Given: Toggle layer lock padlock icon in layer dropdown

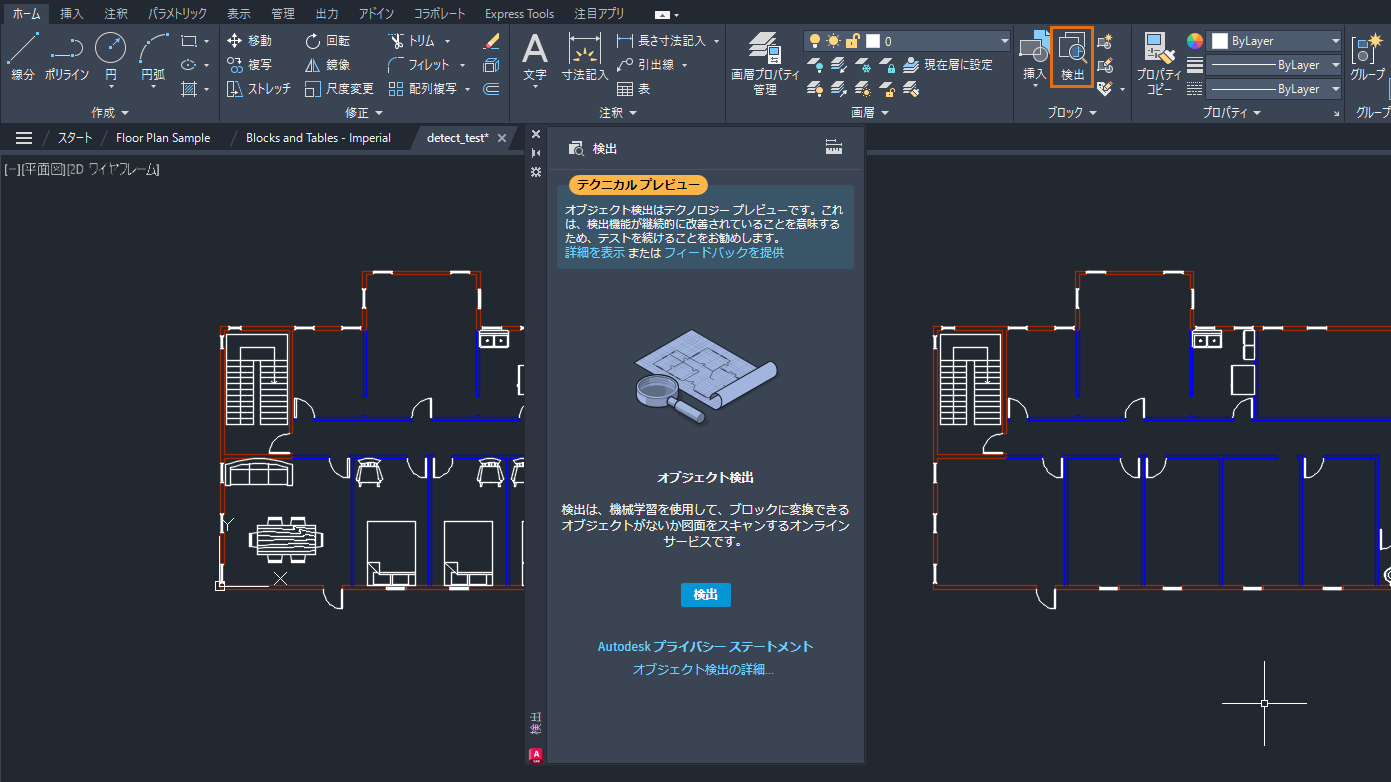Looking at the screenshot, I should point(852,41).
